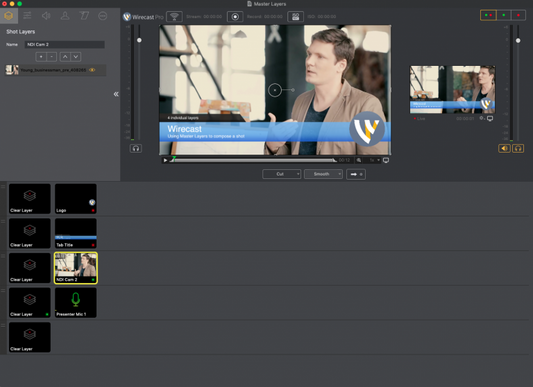Select Clear Layer shot on NDI Cam 2 row
This screenshot has height=387, width=533.
coord(30,268)
